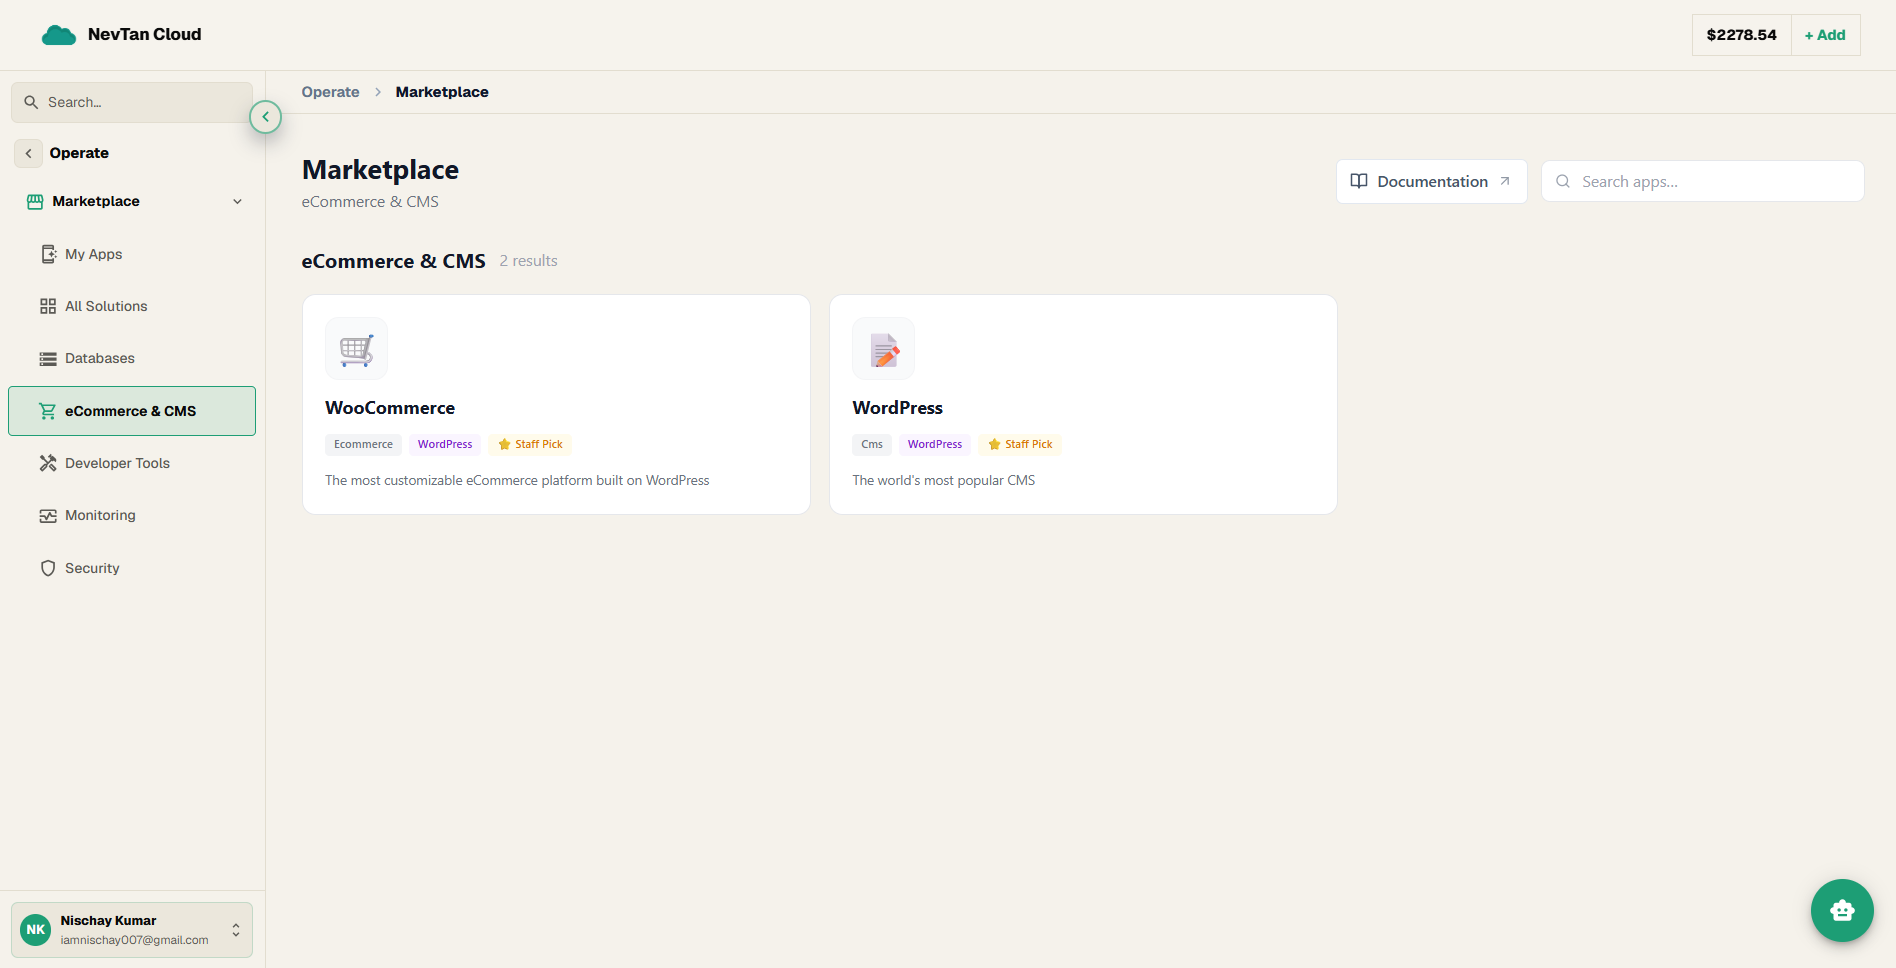Collapse the Marketplace section chevron
The image size is (1896, 968).
pos(238,201)
